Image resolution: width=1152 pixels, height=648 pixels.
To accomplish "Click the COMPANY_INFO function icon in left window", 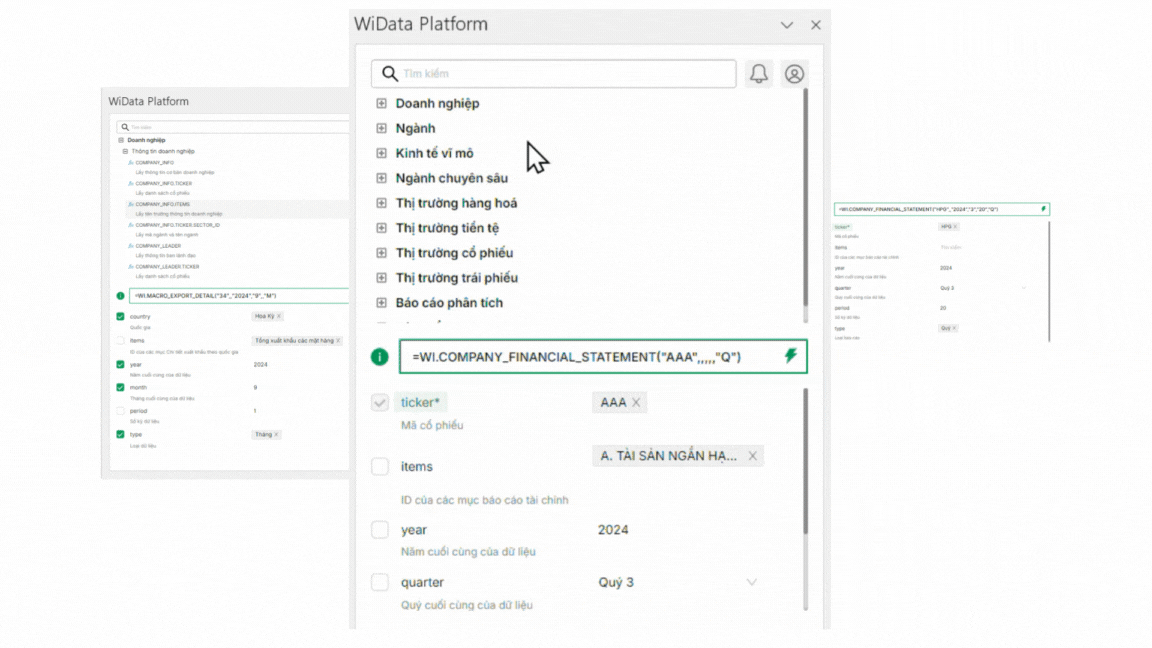I will coord(131,163).
